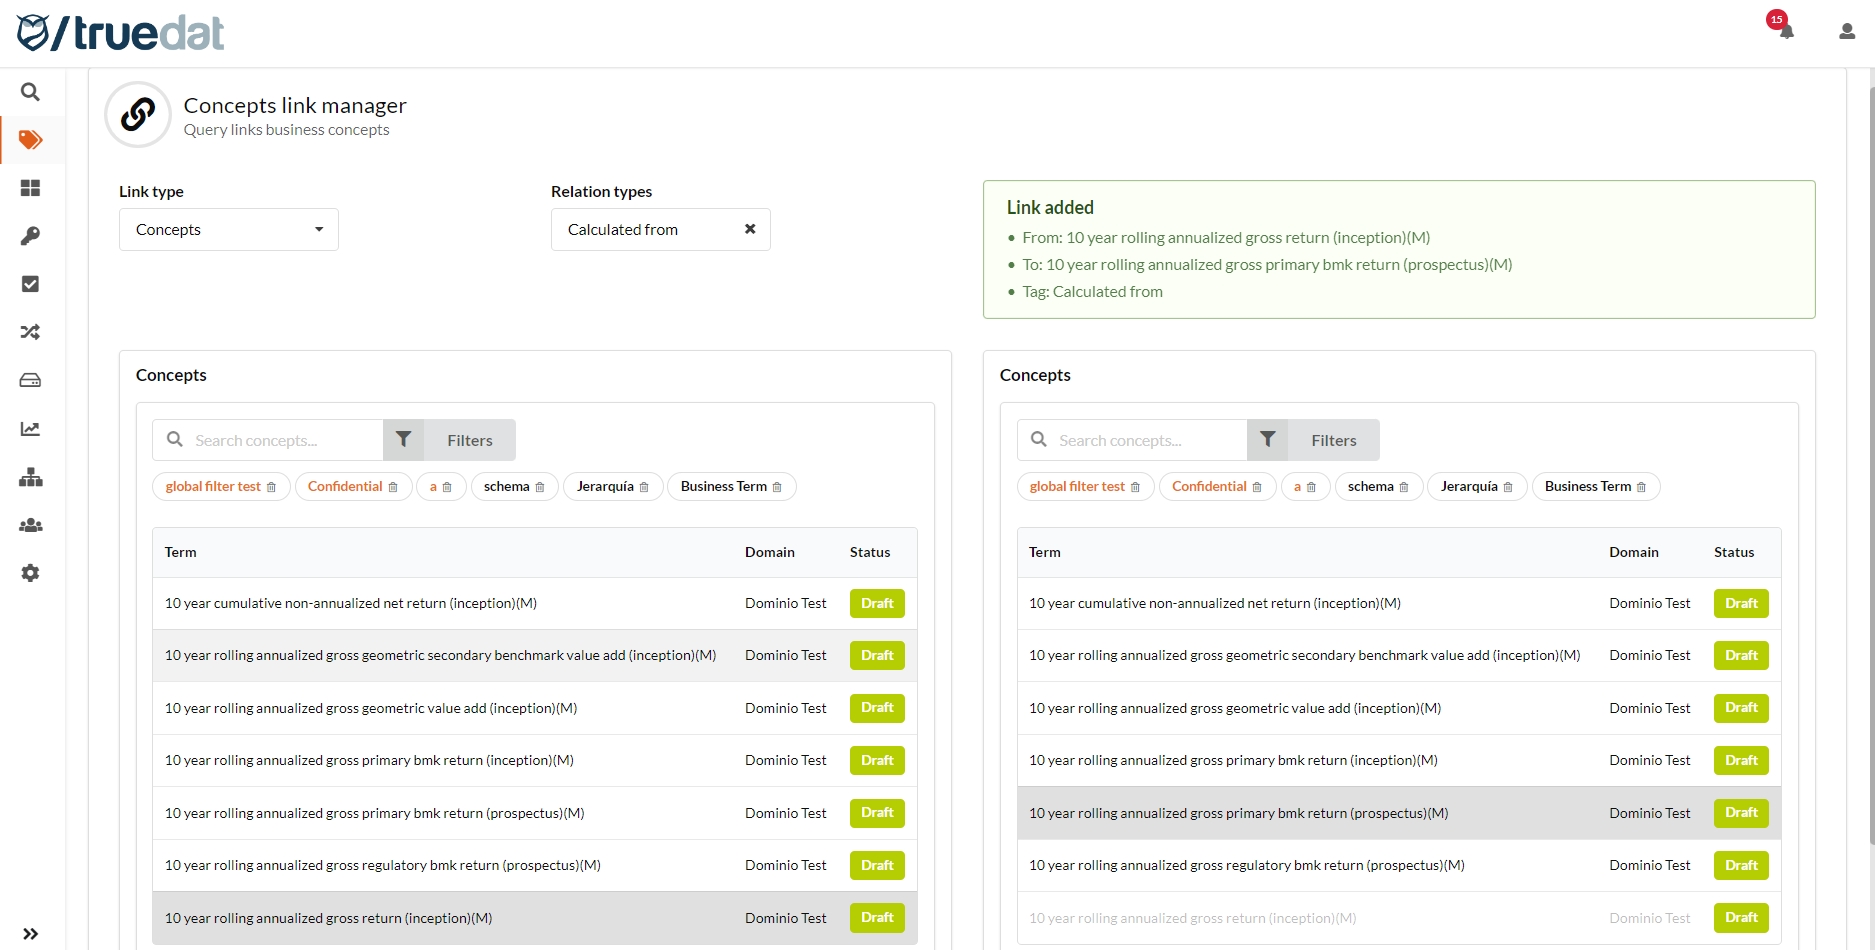Toggle Business Term filter in right panel
The width and height of the screenshot is (1875, 950).
coord(1587,487)
